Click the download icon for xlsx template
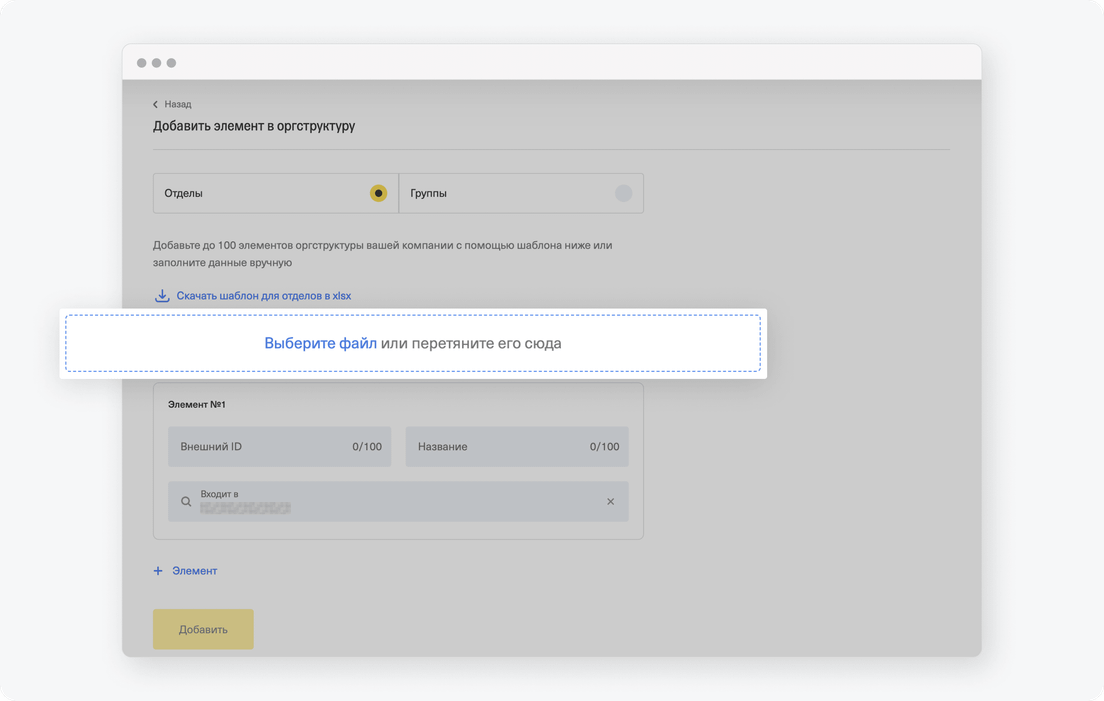The width and height of the screenshot is (1104, 701). click(162, 296)
